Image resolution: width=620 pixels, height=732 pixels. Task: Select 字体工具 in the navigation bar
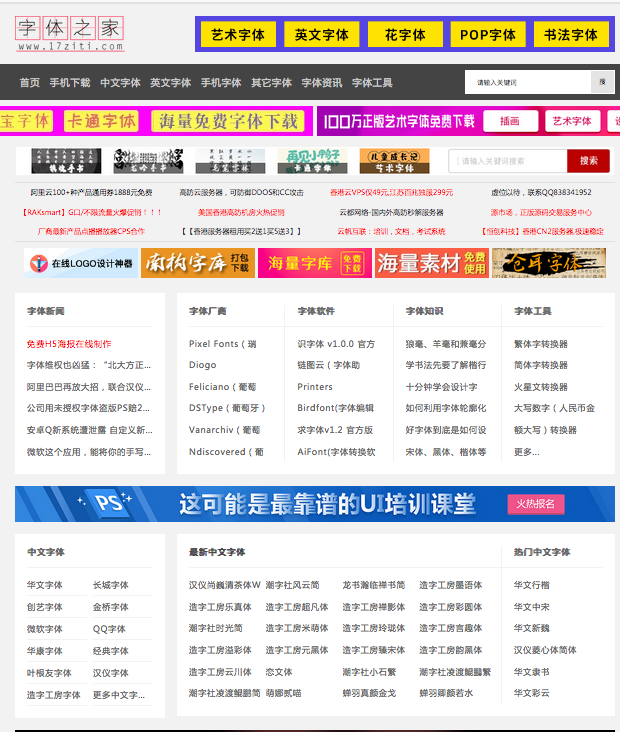(372, 83)
